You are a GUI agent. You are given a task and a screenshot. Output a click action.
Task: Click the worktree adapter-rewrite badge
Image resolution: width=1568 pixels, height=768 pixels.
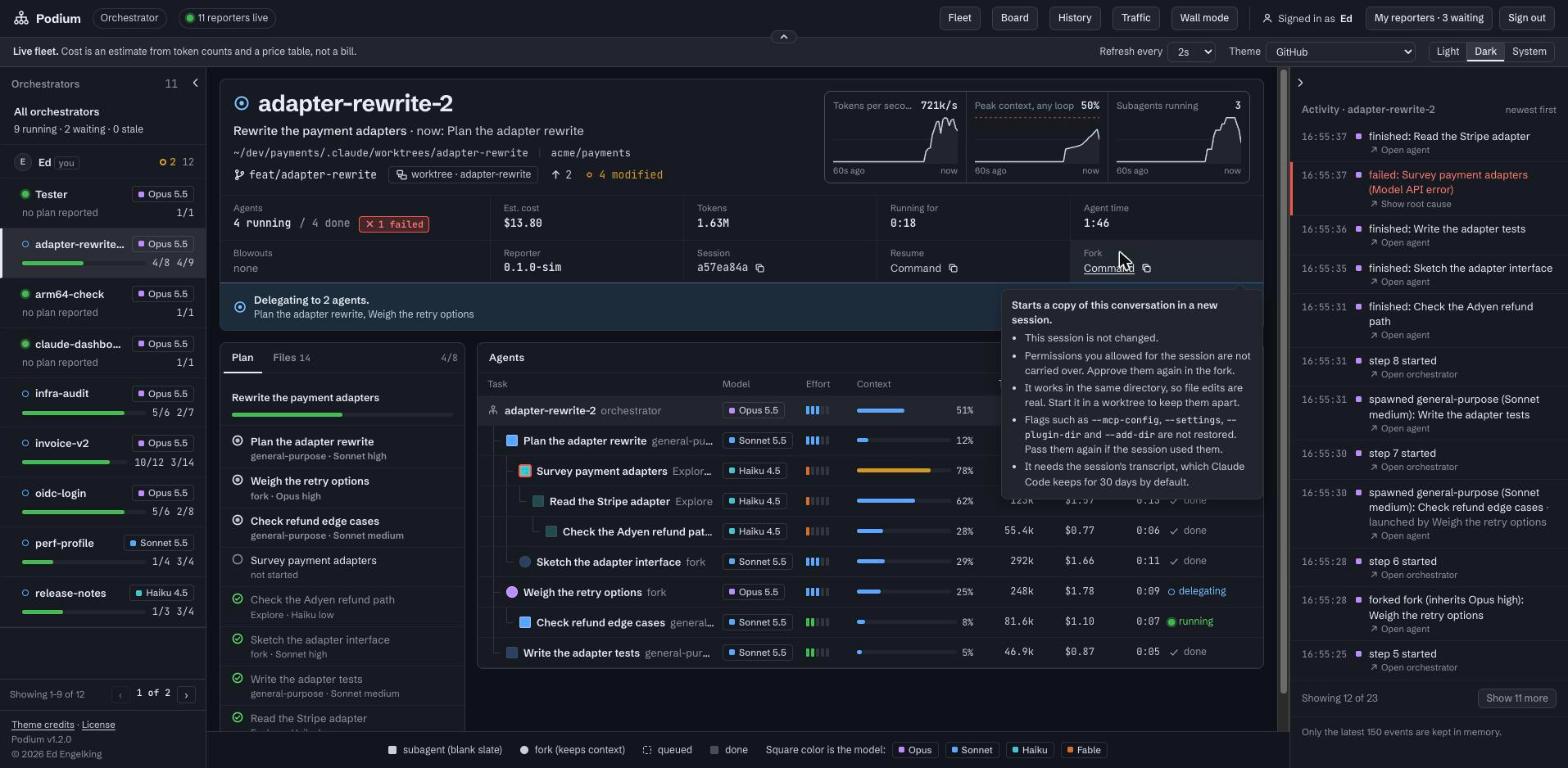tap(463, 175)
